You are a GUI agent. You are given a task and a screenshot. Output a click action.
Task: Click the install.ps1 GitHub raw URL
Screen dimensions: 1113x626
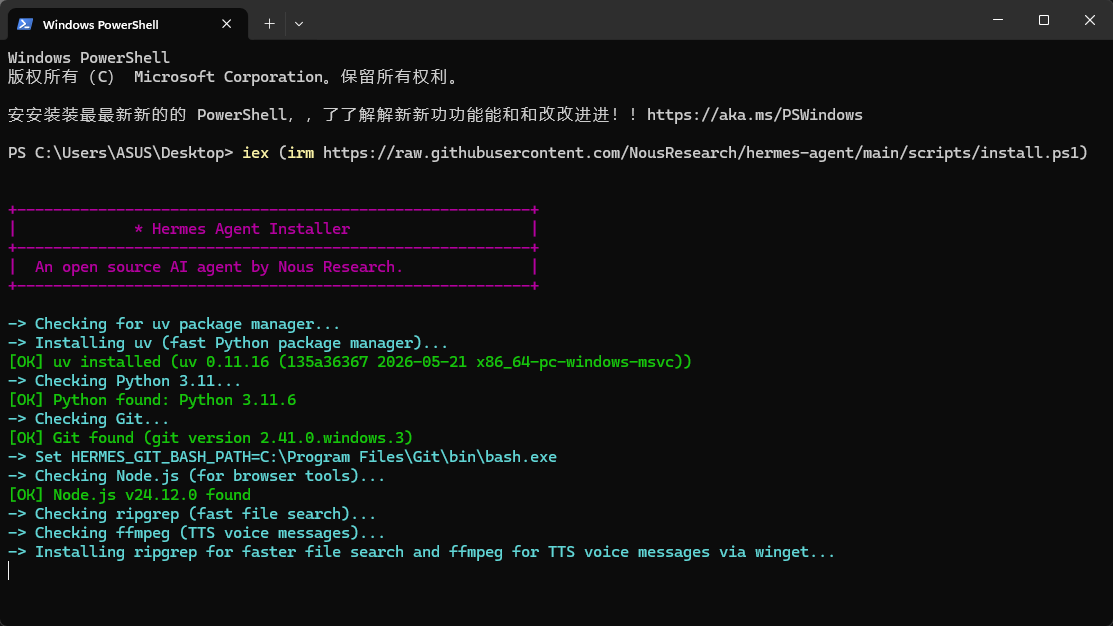(701, 153)
